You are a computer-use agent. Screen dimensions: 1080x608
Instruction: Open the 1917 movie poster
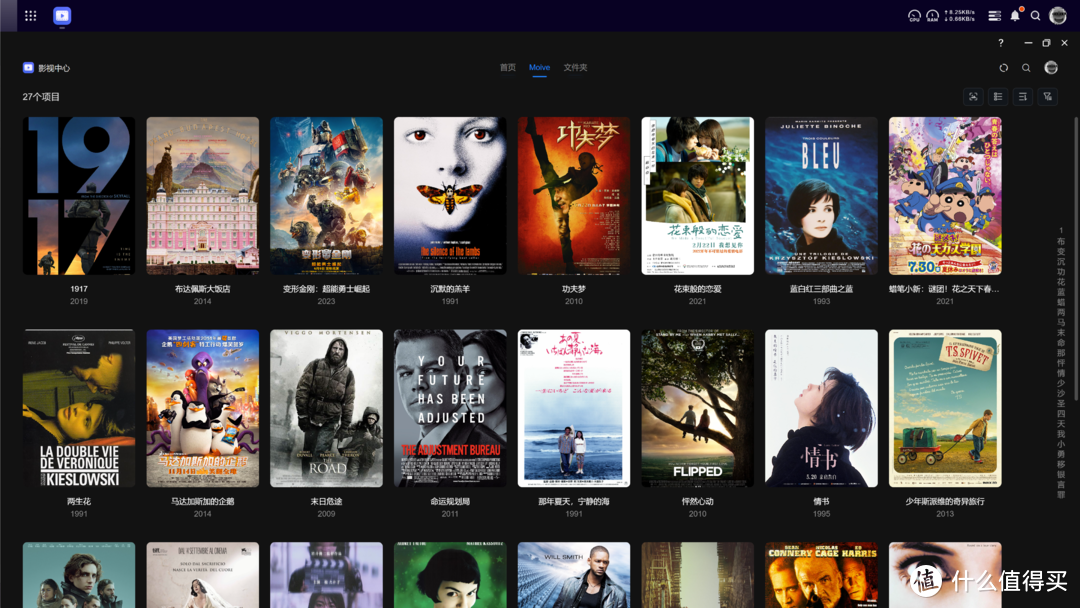pos(79,196)
